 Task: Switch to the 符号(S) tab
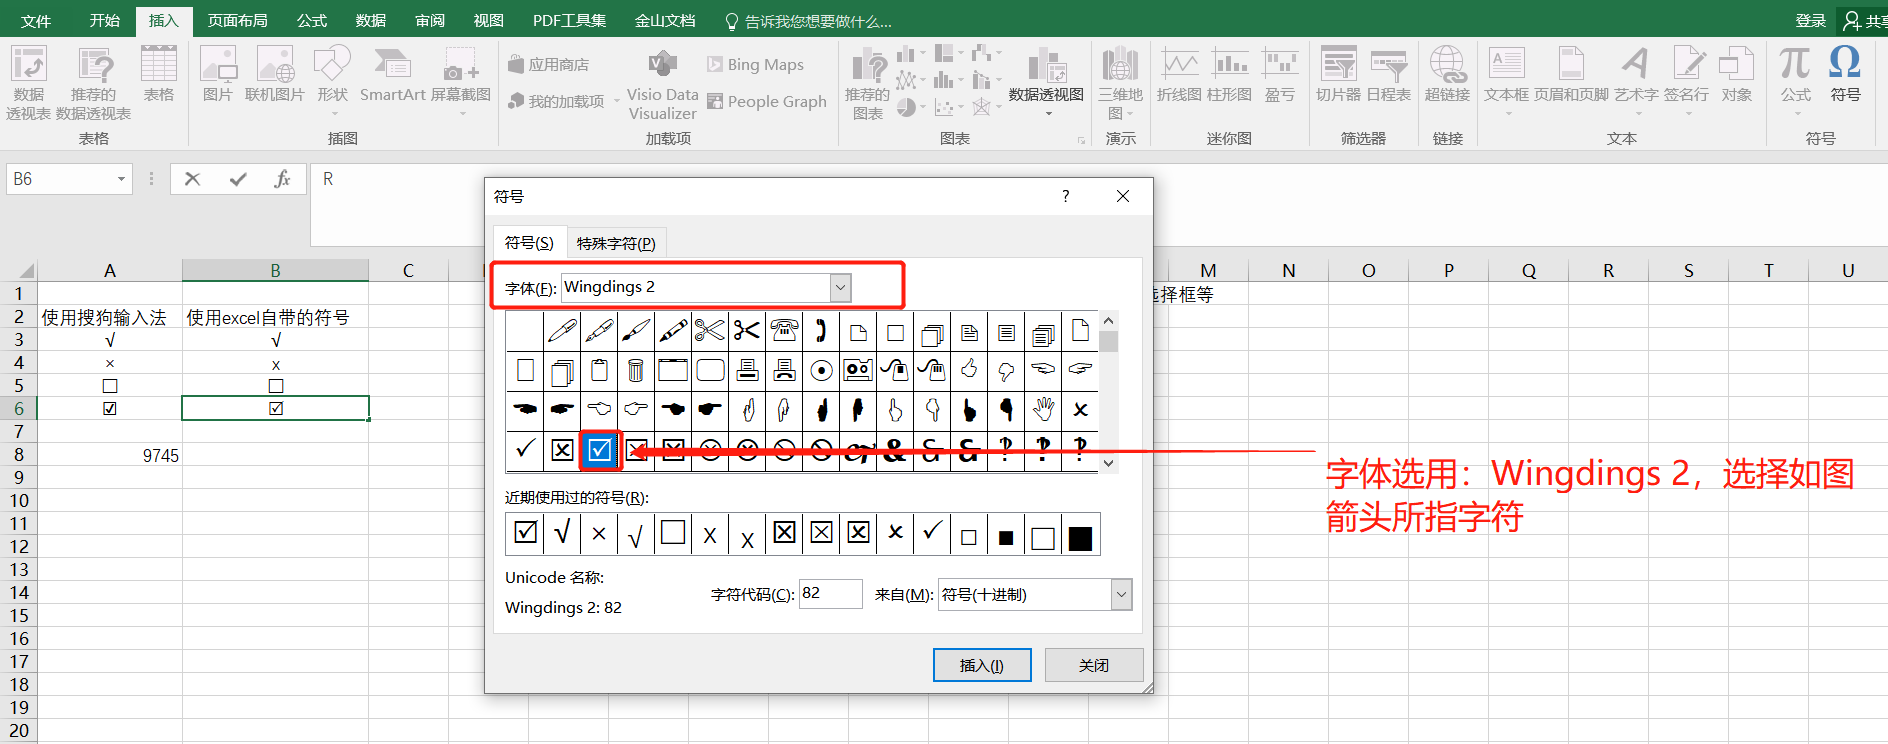(x=529, y=242)
